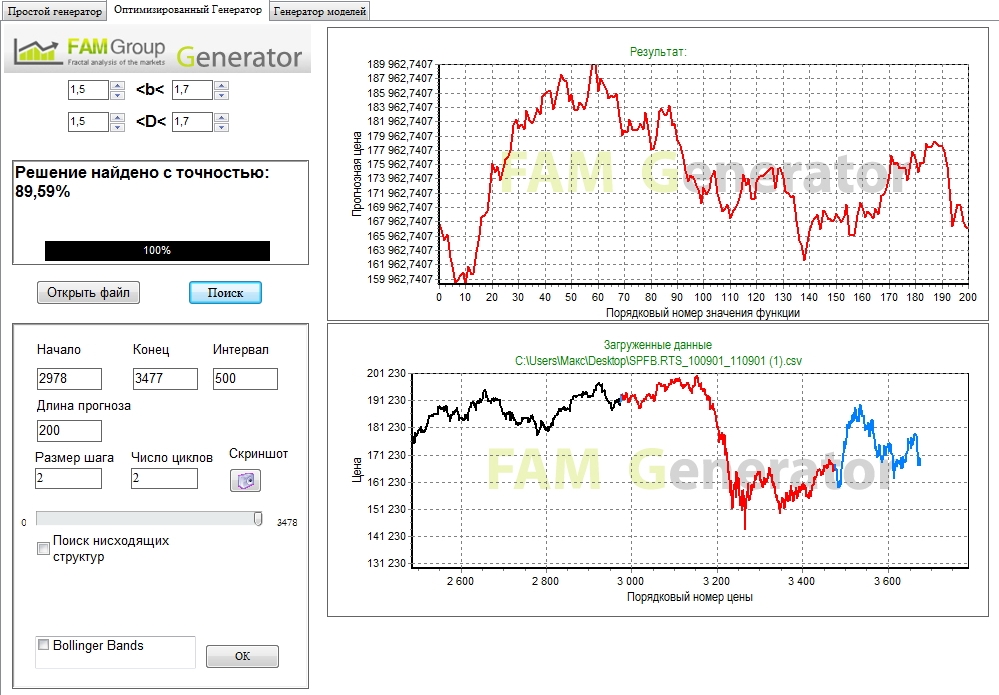Click the range slider thumb near 3478
The width and height of the screenshot is (999, 695).
coord(258,519)
